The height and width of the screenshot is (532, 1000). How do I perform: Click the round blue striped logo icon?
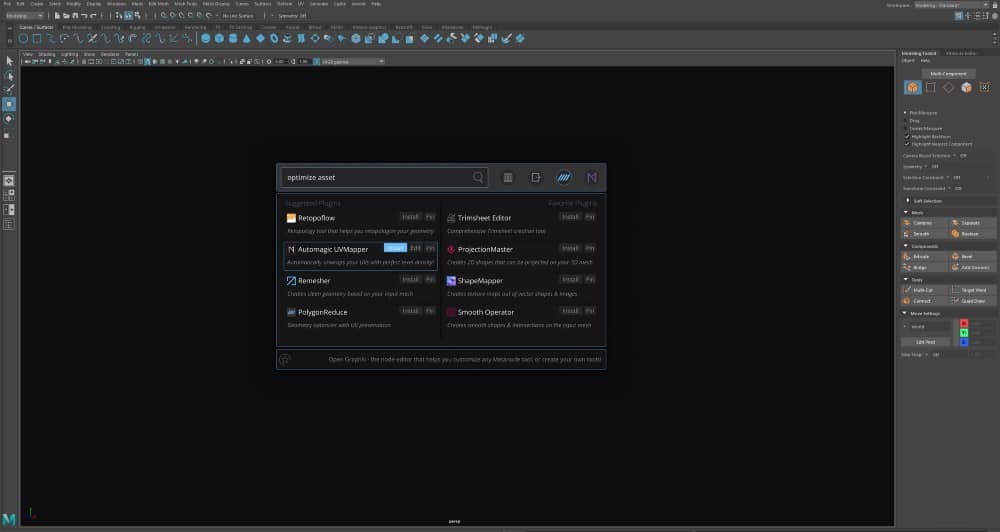coord(564,177)
